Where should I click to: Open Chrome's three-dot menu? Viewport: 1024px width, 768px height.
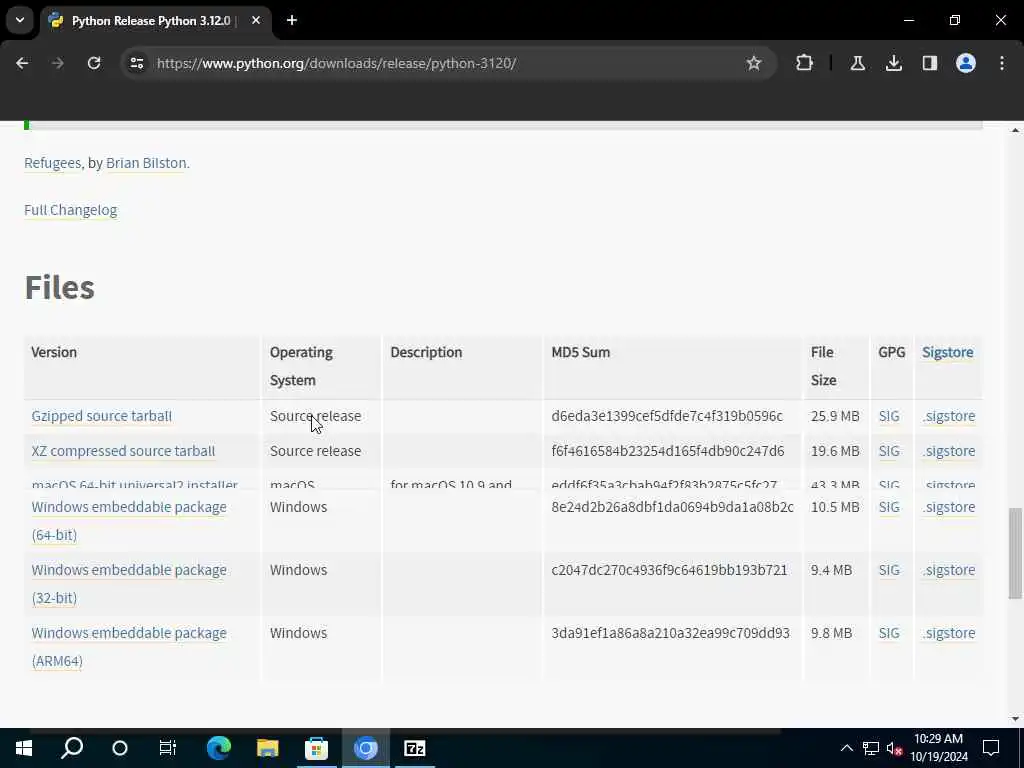[1002, 63]
